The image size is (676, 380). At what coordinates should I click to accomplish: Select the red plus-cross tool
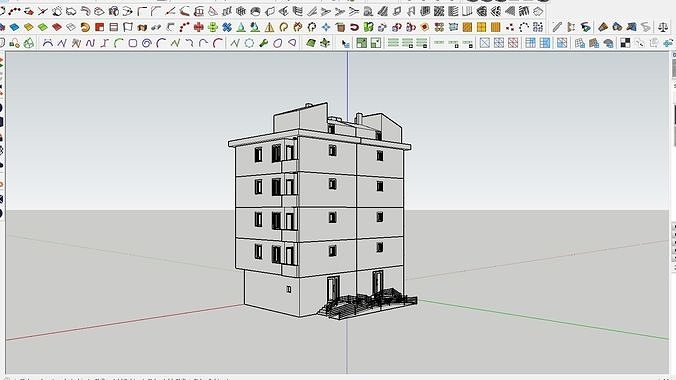point(198,28)
